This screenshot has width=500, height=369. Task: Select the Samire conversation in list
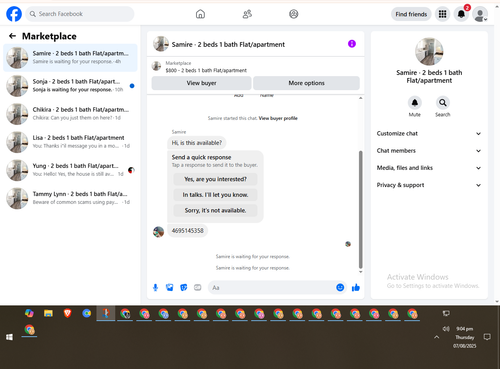click(70, 58)
